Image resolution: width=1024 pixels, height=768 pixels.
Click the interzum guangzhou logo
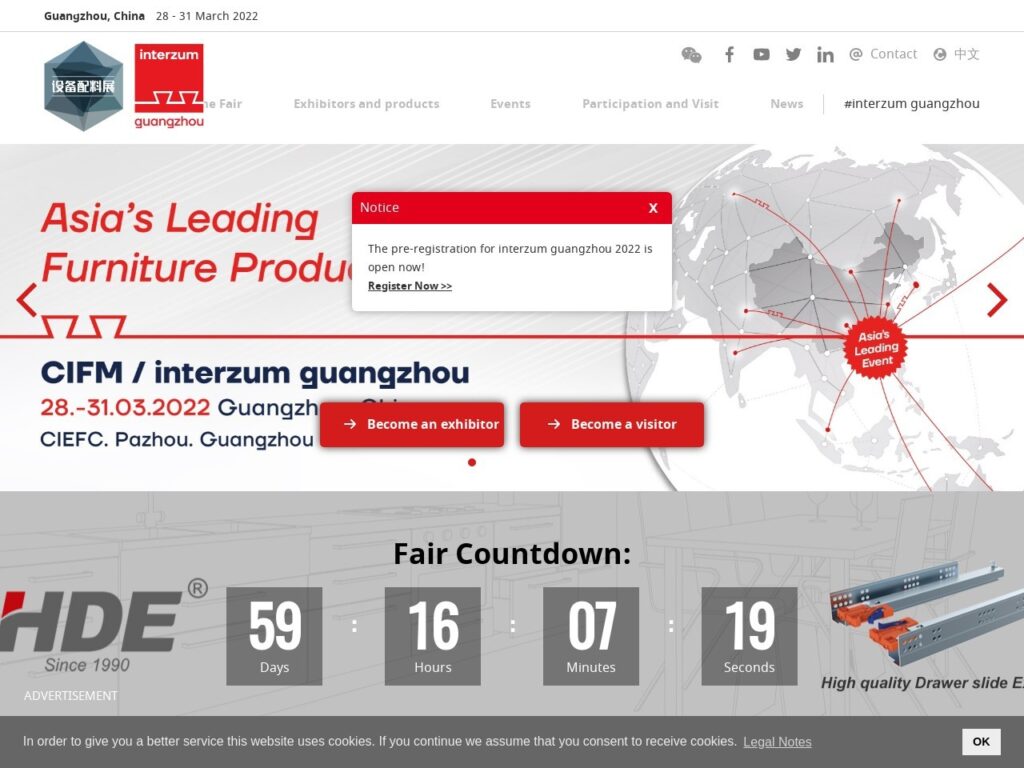coord(168,86)
